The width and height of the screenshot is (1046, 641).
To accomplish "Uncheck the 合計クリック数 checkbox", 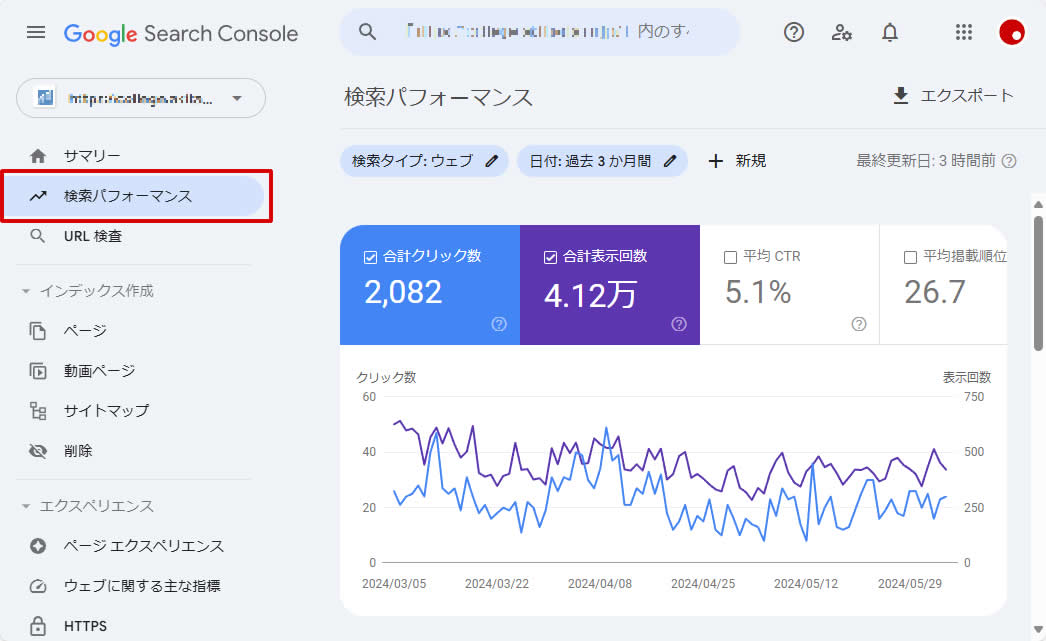I will coord(370,257).
